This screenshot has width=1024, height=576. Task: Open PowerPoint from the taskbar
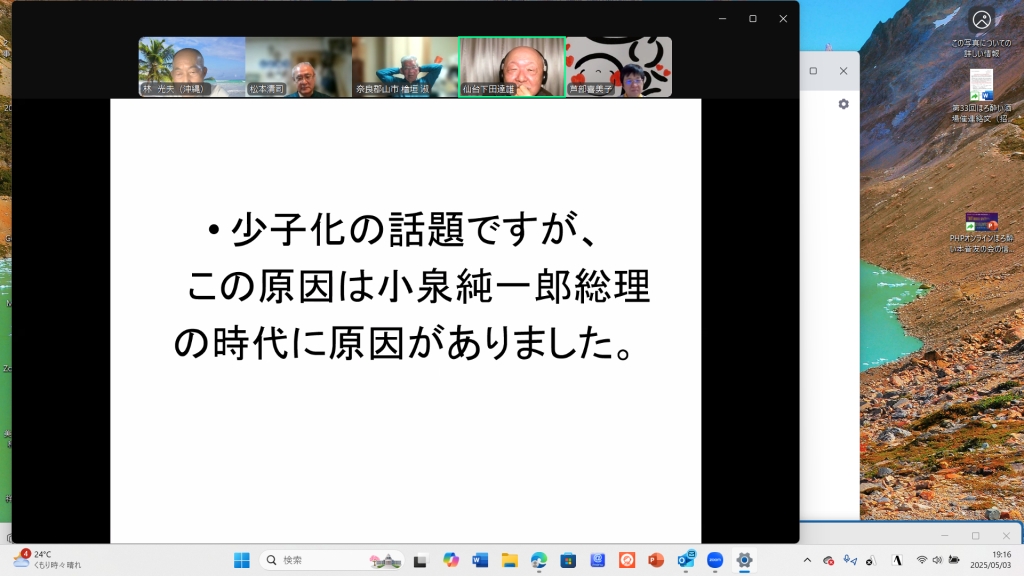pos(656,560)
